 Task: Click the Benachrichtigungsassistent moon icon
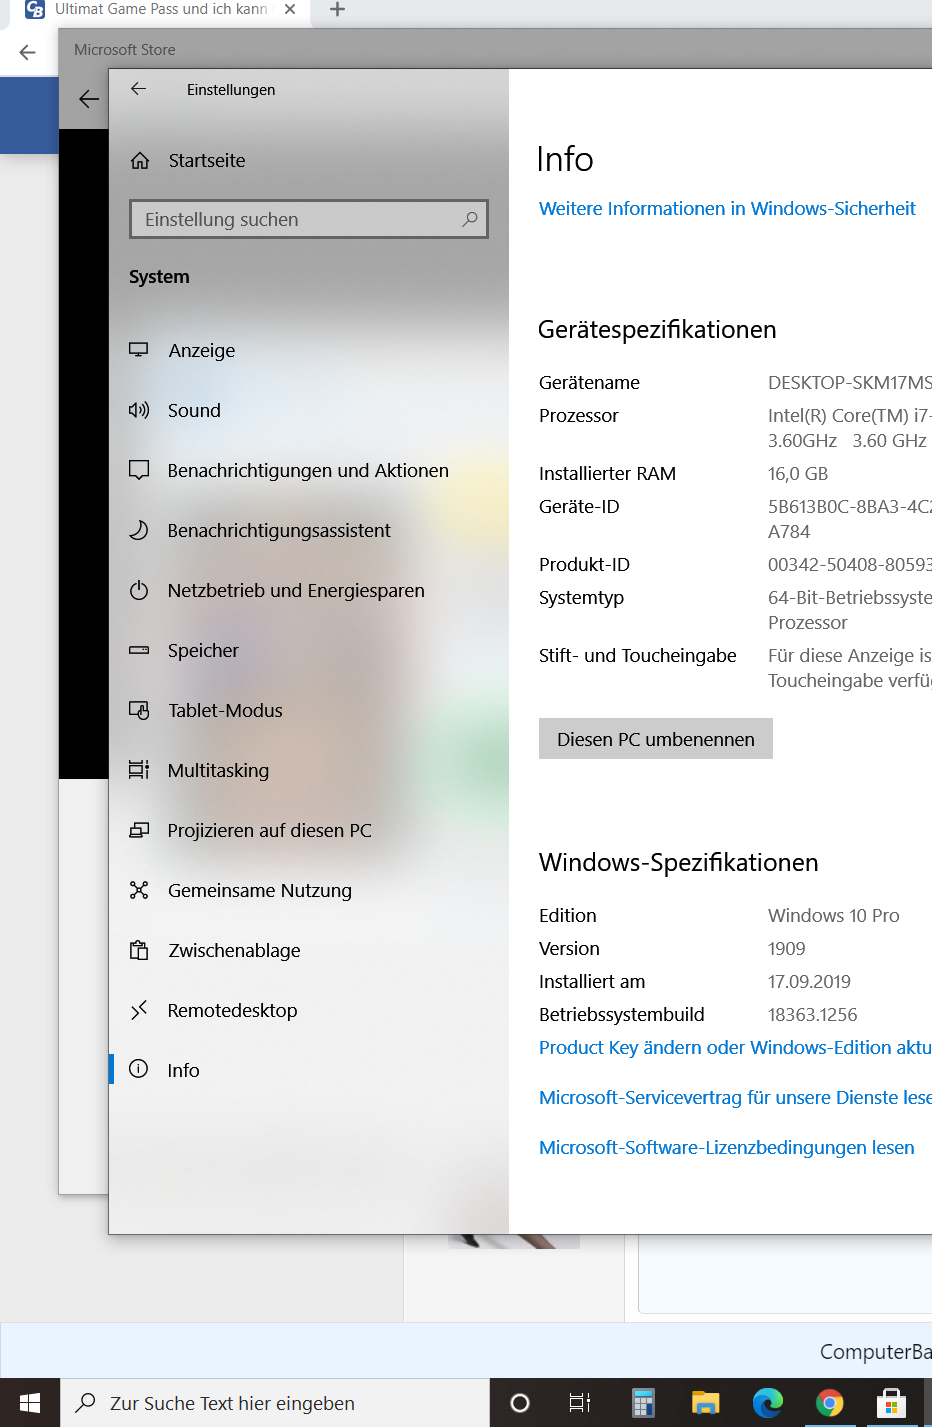click(x=139, y=530)
